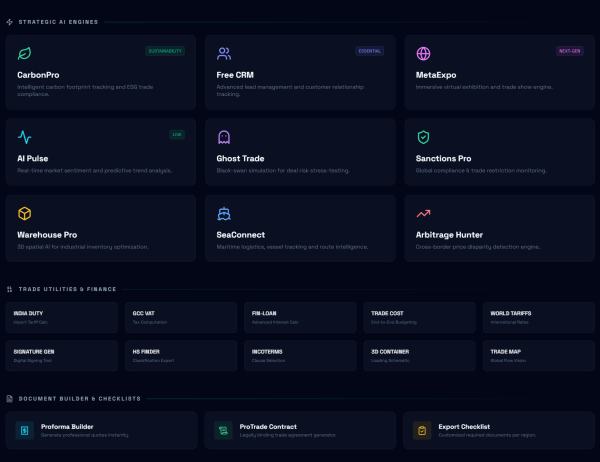Click the 'Cross-border price disparity' description text
600x462 pixels.
point(478,247)
